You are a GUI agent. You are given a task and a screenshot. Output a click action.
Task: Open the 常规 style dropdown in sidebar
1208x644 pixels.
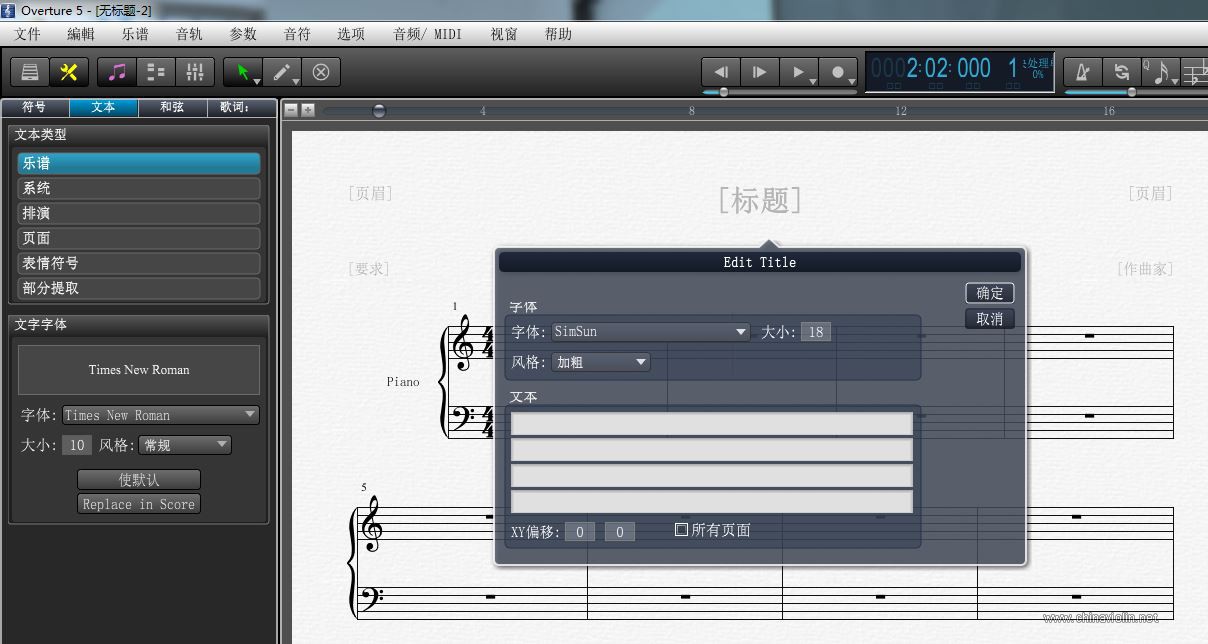pyautogui.click(x=185, y=445)
